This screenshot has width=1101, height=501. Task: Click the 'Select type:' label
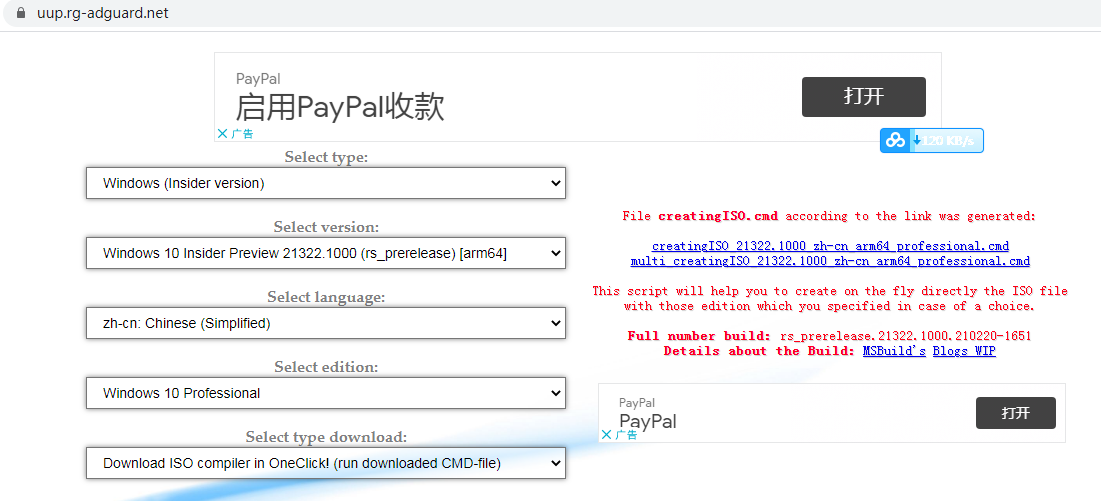326,157
